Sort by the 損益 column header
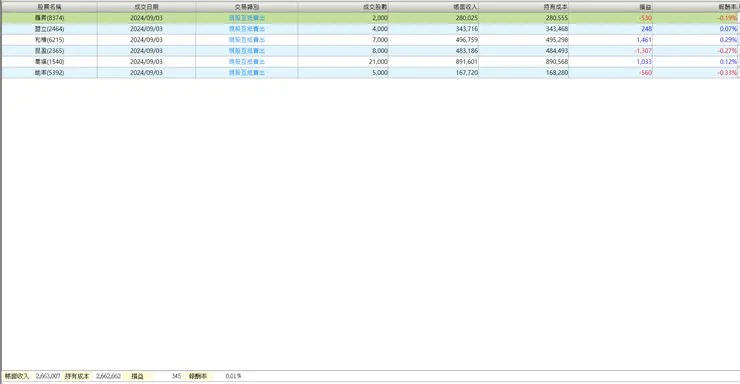Viewport: 740px width, 384px height. [611, 7]
